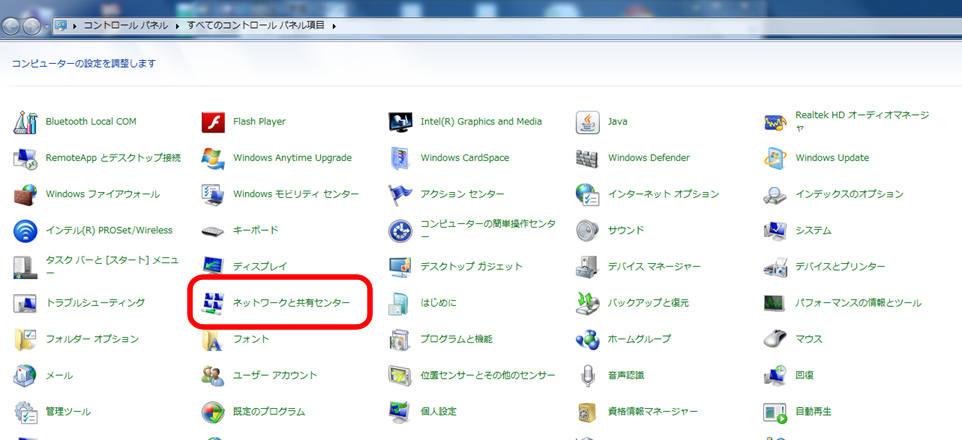Click the Forward navigation button
This screenshot has height=440, width=962.
31,26
